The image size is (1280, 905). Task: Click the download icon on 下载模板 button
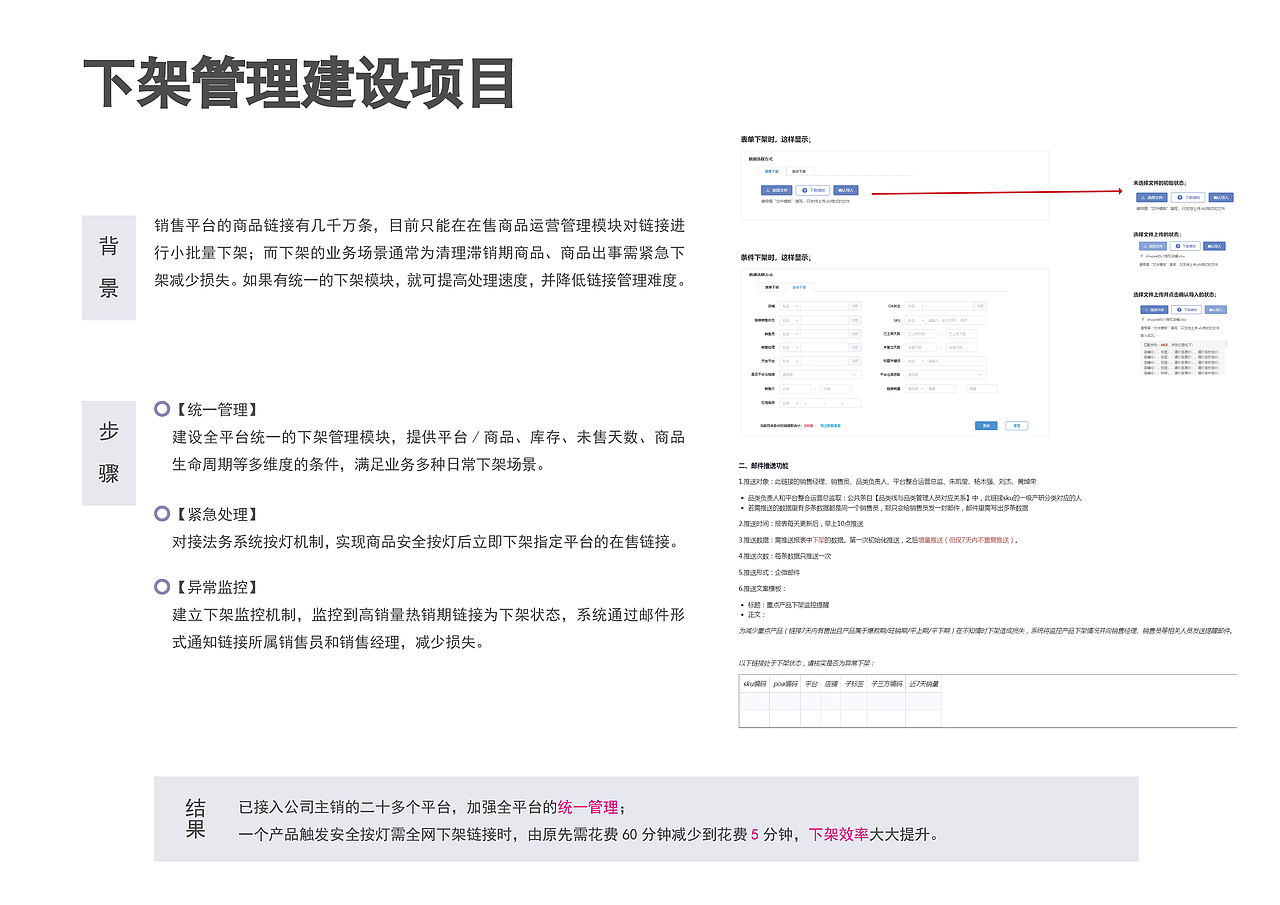pos(803,190)
